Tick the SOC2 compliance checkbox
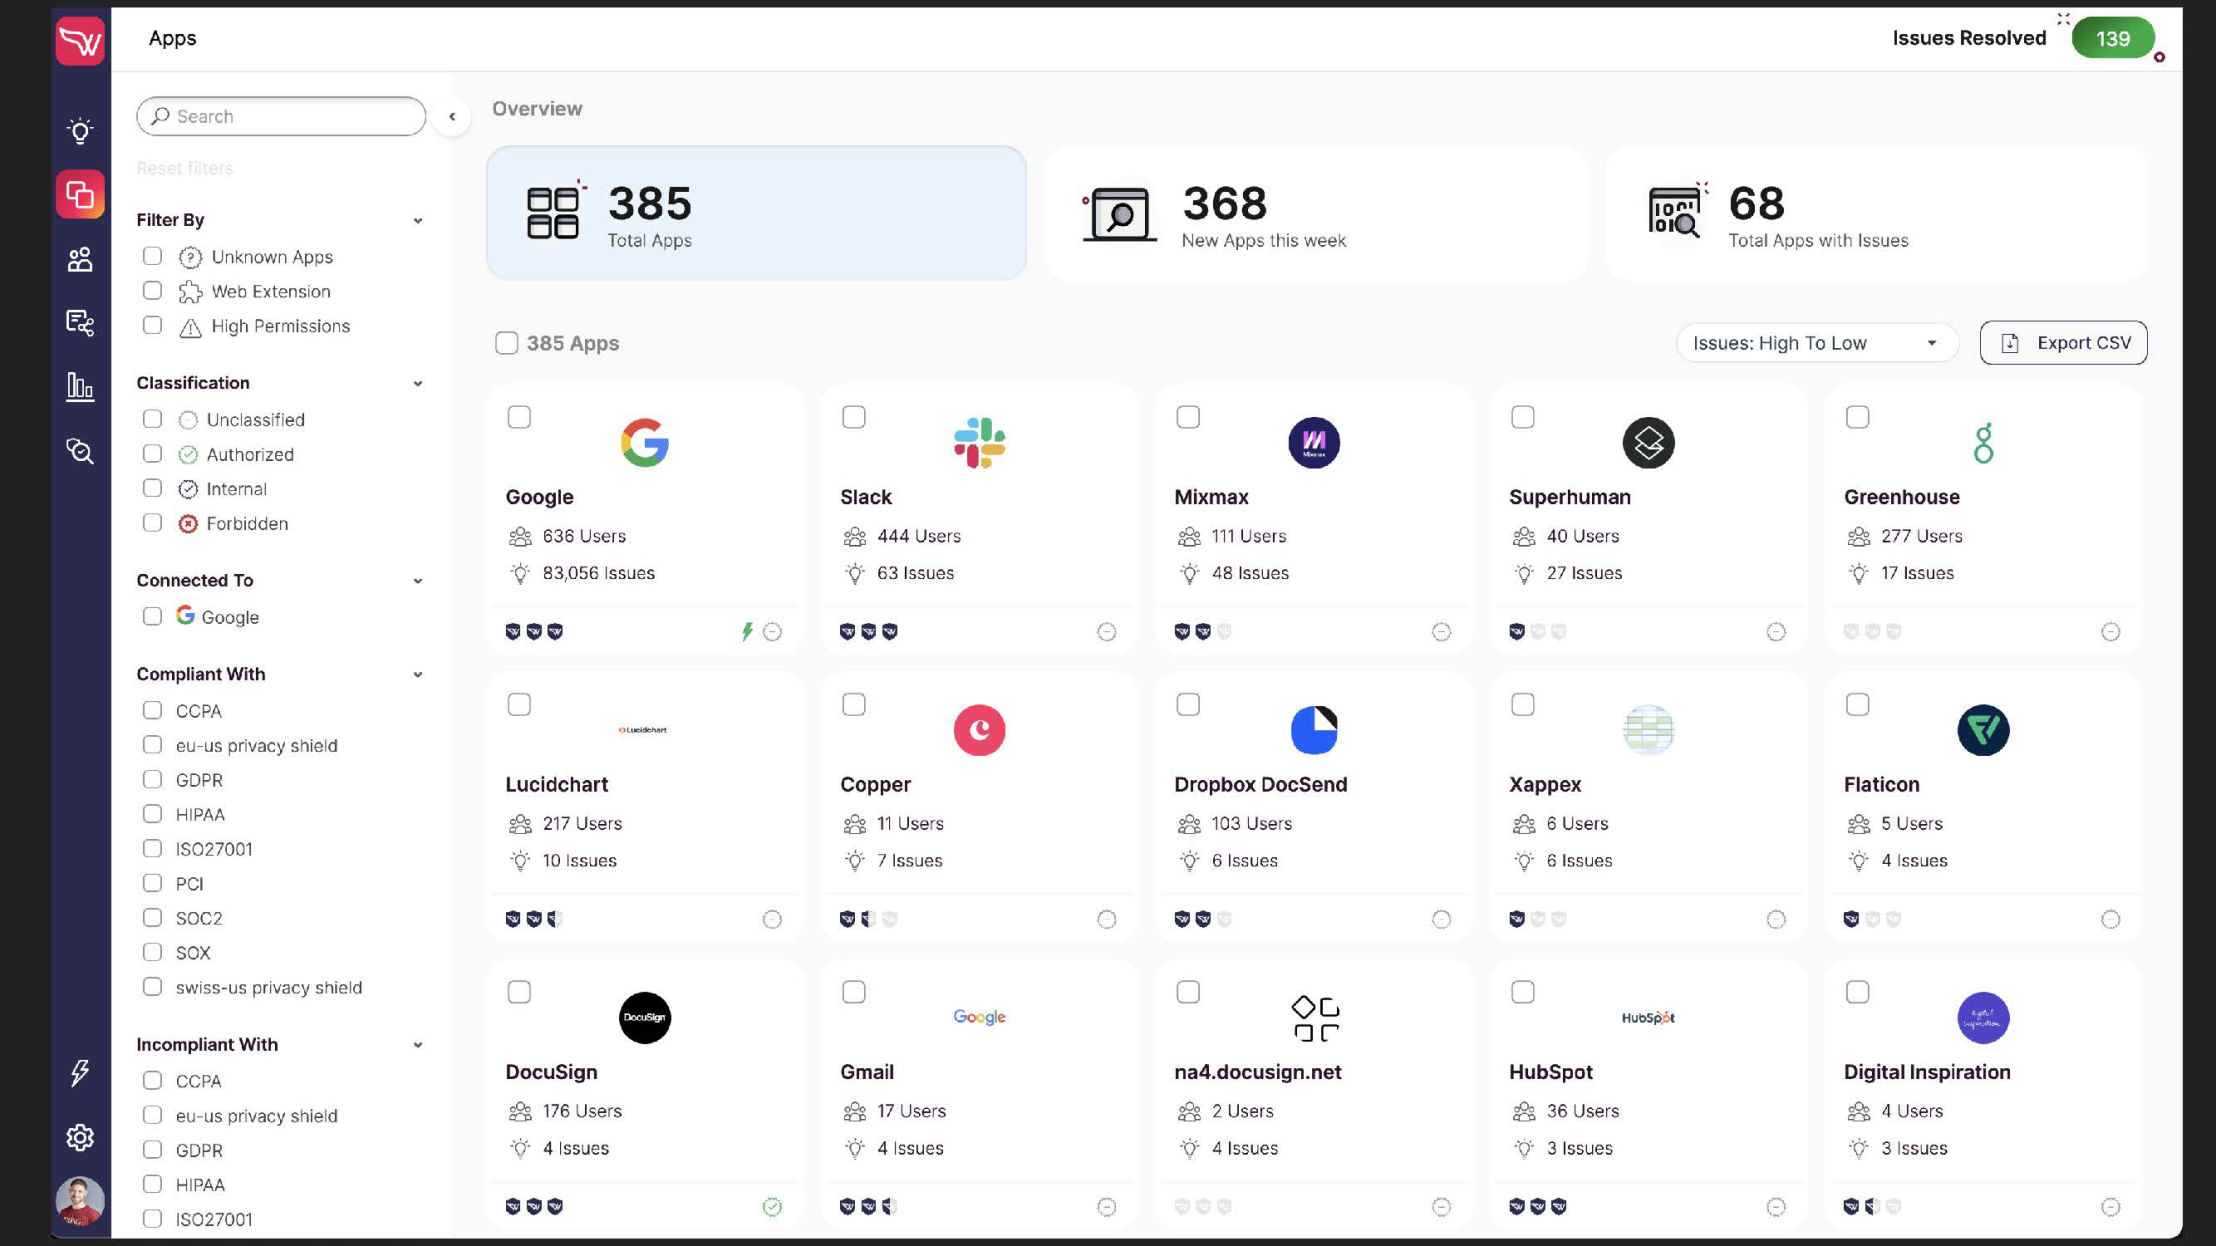Viewport: 2216px width, 1246px height. click(152, 917)
